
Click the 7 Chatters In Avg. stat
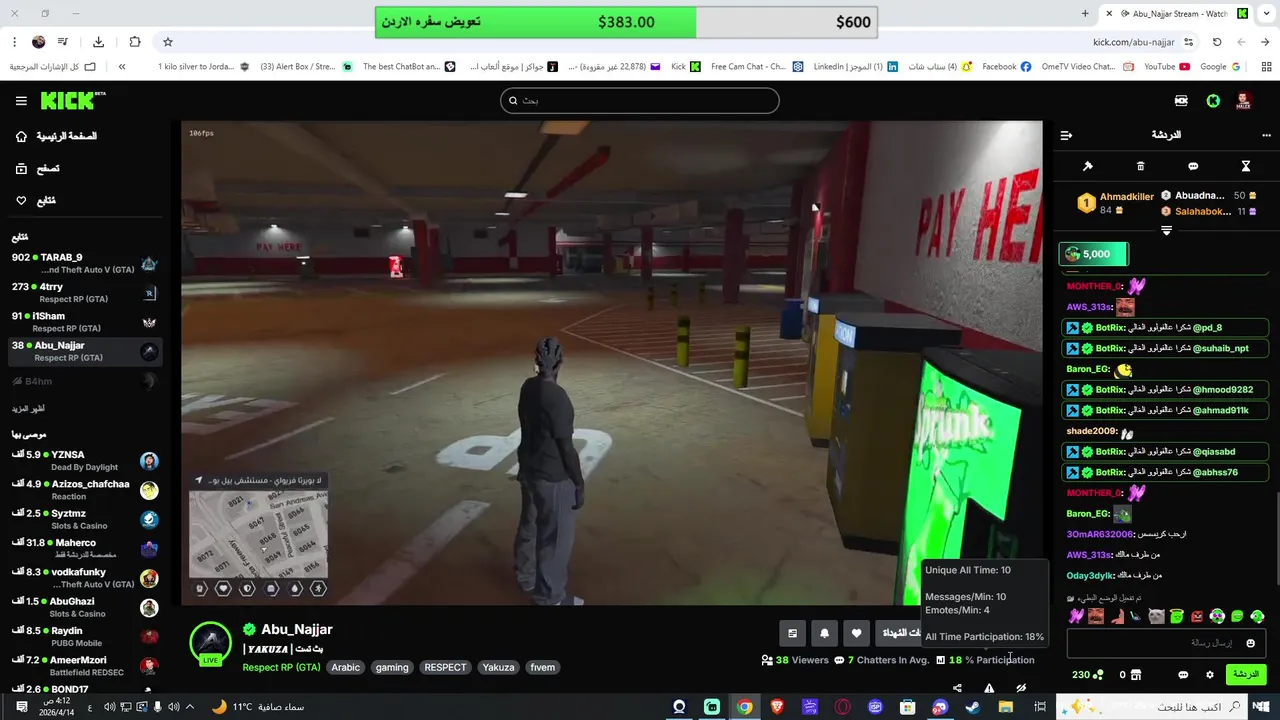click(883, 660)
